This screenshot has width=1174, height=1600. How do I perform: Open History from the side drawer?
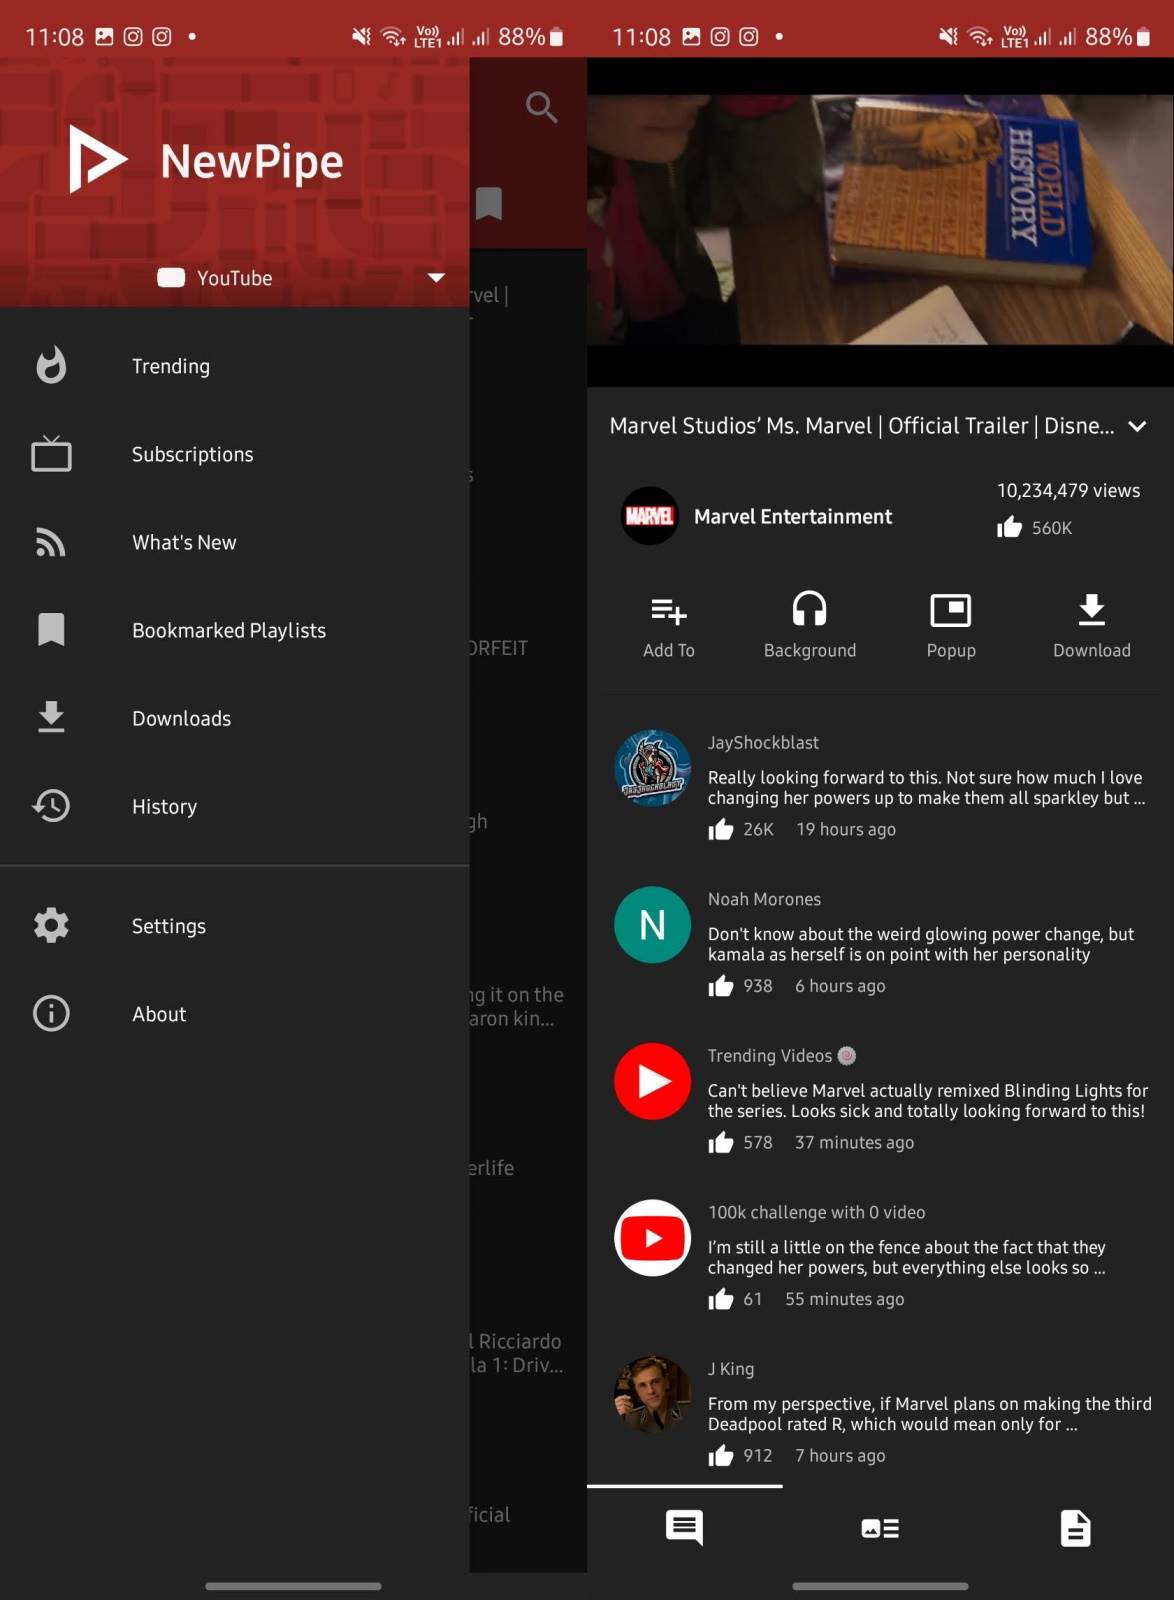pyautogui.click(x=164, y=806)
